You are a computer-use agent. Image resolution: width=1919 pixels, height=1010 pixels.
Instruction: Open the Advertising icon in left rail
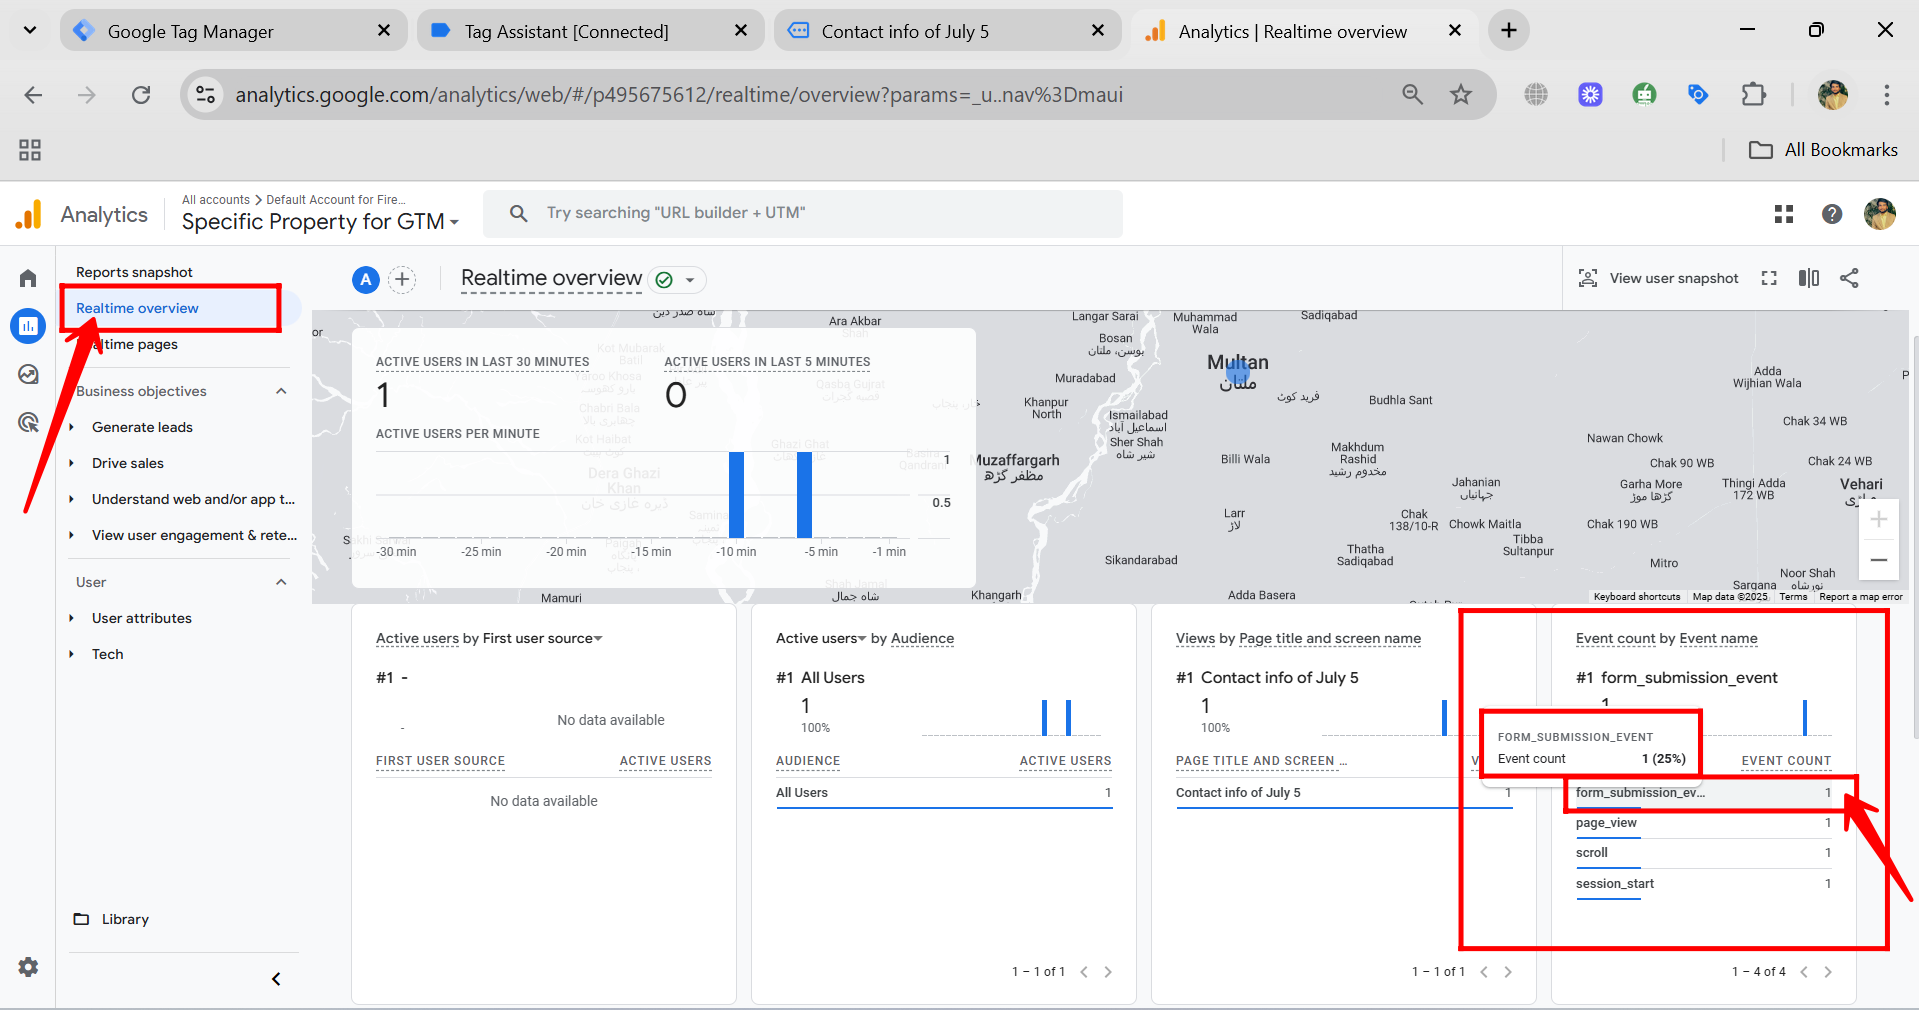(x=28, y=422)
